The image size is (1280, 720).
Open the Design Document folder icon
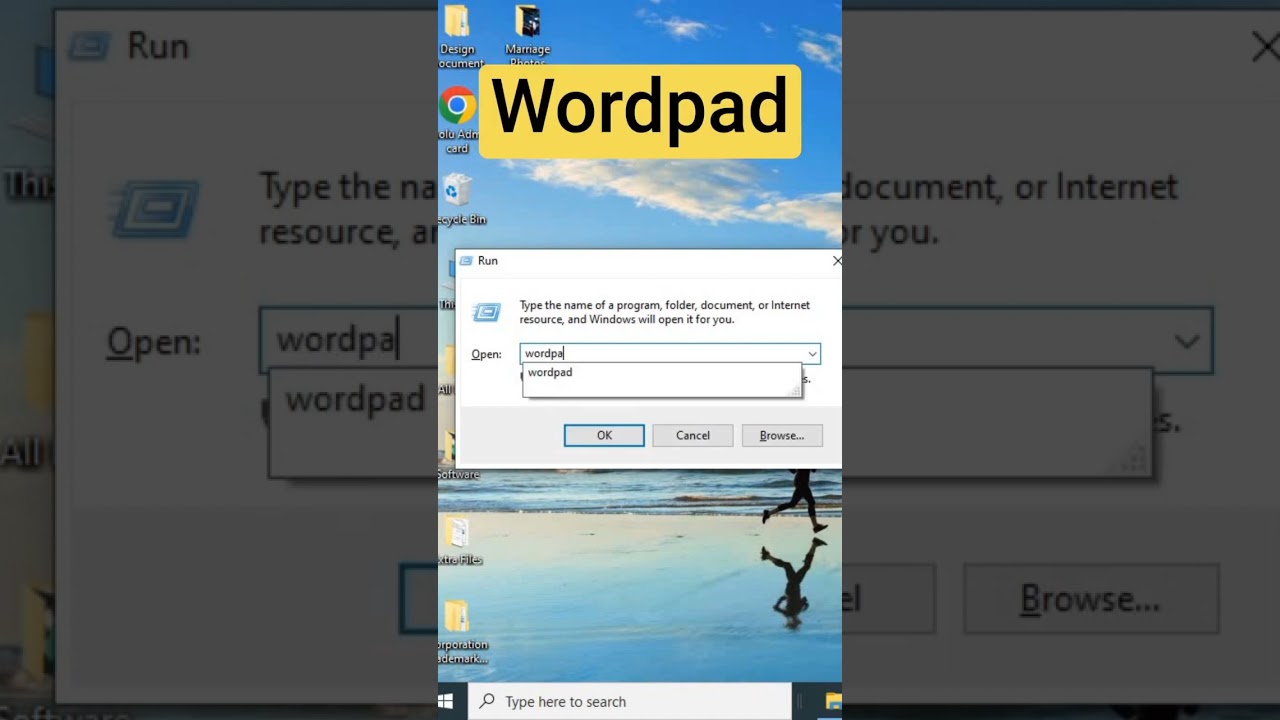[457, 21]
